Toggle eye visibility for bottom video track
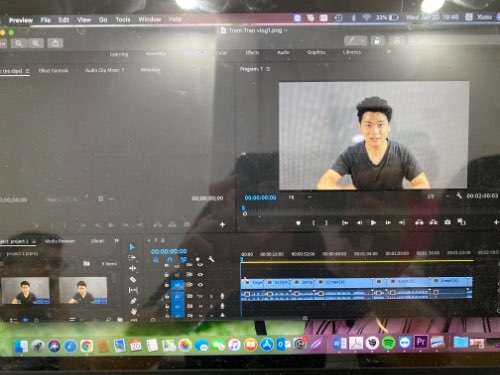Viewport: 500px width, 375px height. pyautogui.click(x=200, y=285)
